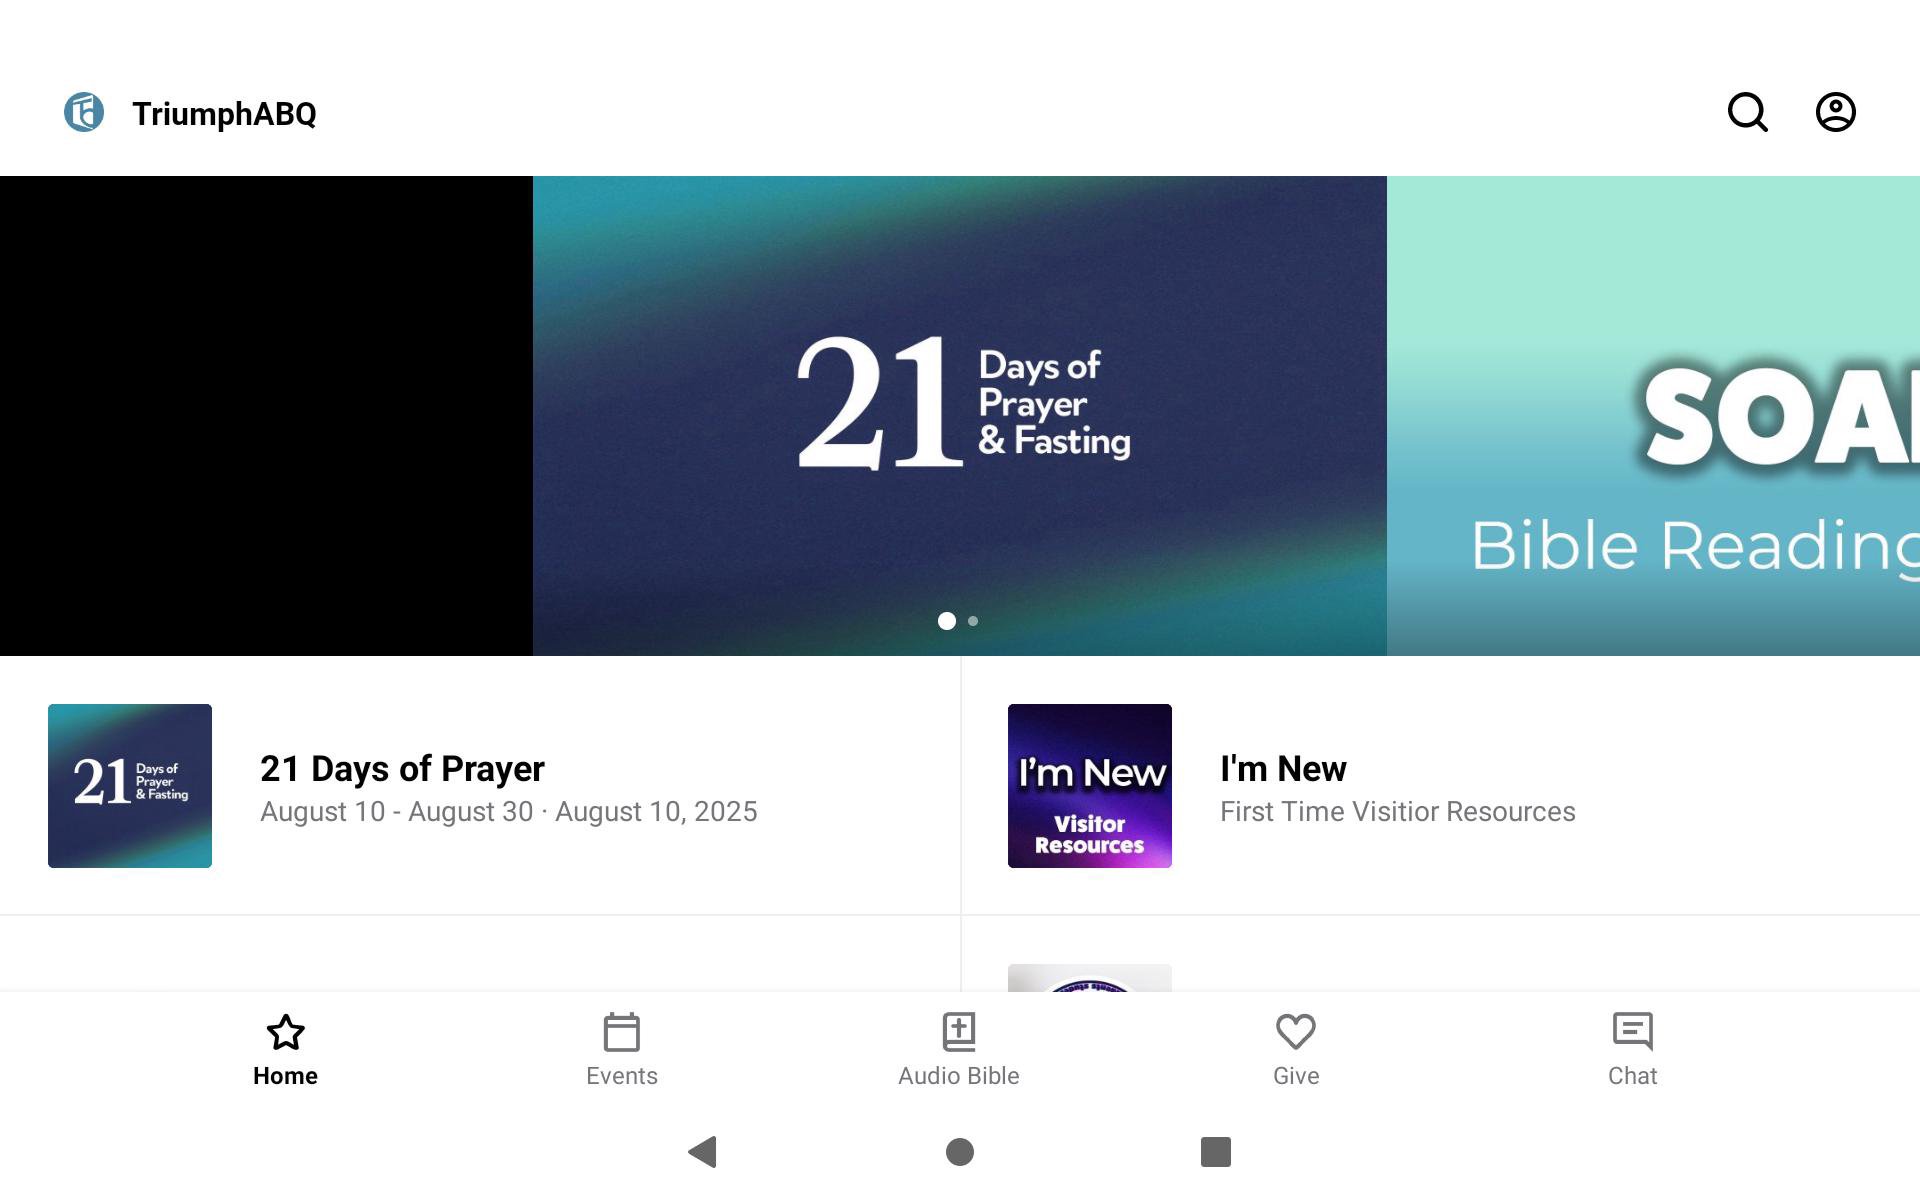The image size is (1920, 1200).
Task: Open the I'm New Visitor Resources thumbnail
Action: click(x=1090, y=786)
